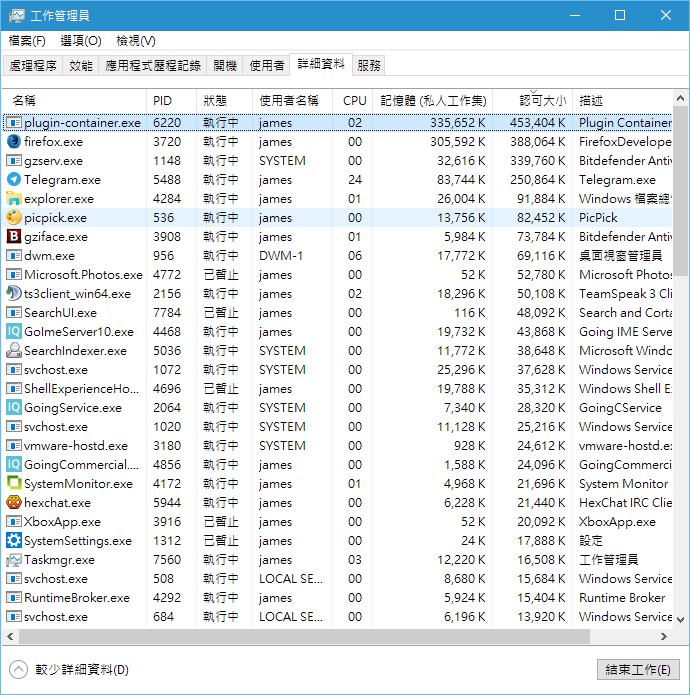Select the svchost.exe row with PID 1020

point(337,426)
